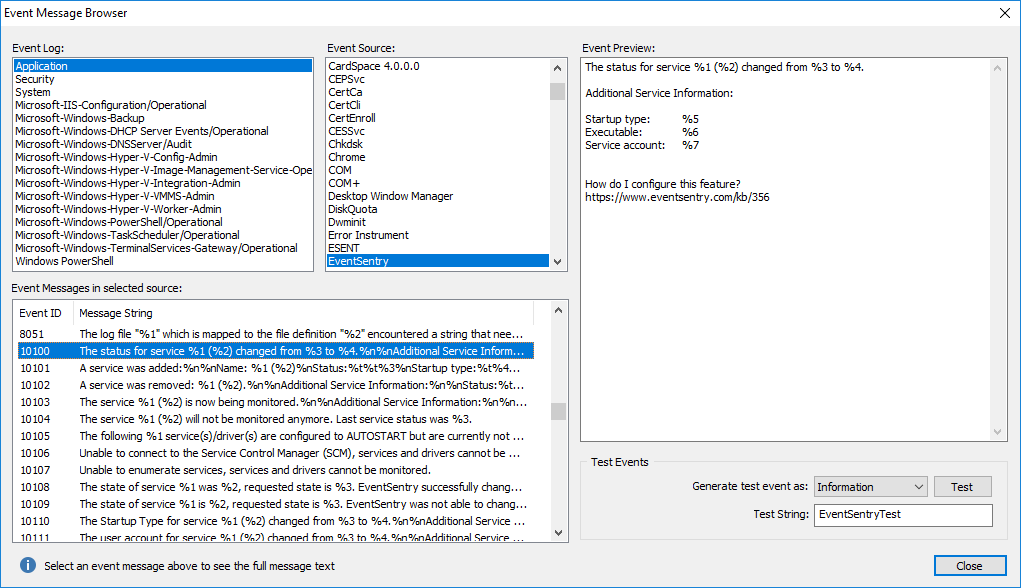Select Microsoft-IIS-Configuration/Operational log
Image resolution: width=1021 pixels, height=588 pixels.
162,105
